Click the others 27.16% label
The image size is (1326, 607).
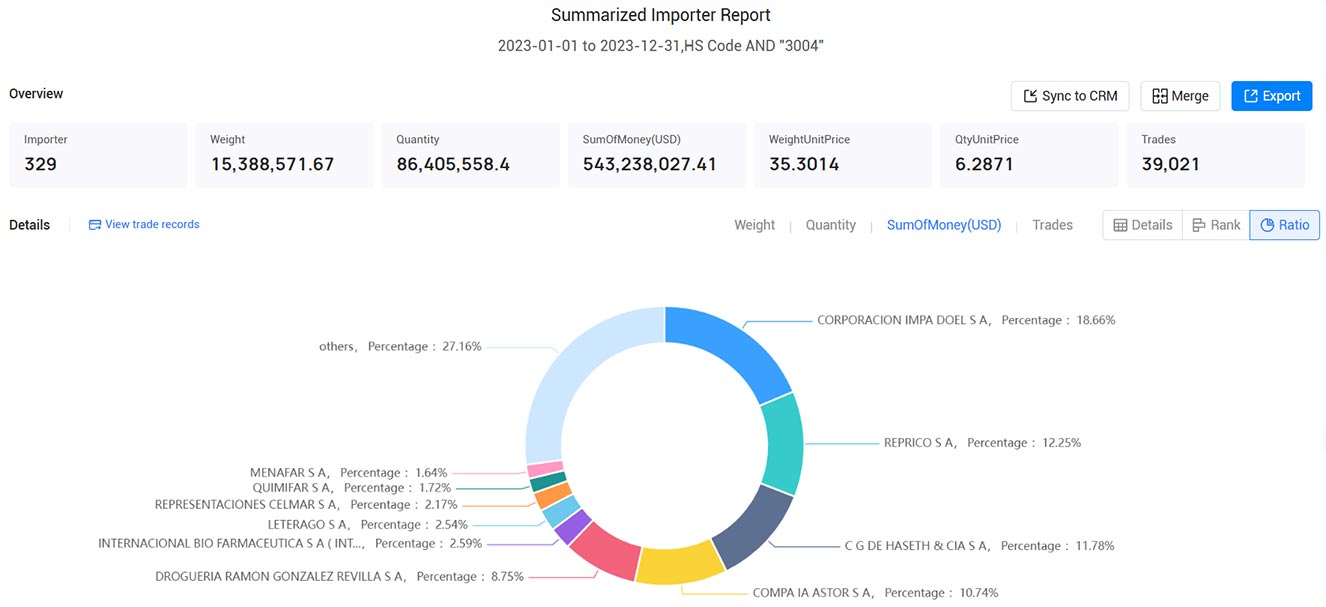coord(400,347)
